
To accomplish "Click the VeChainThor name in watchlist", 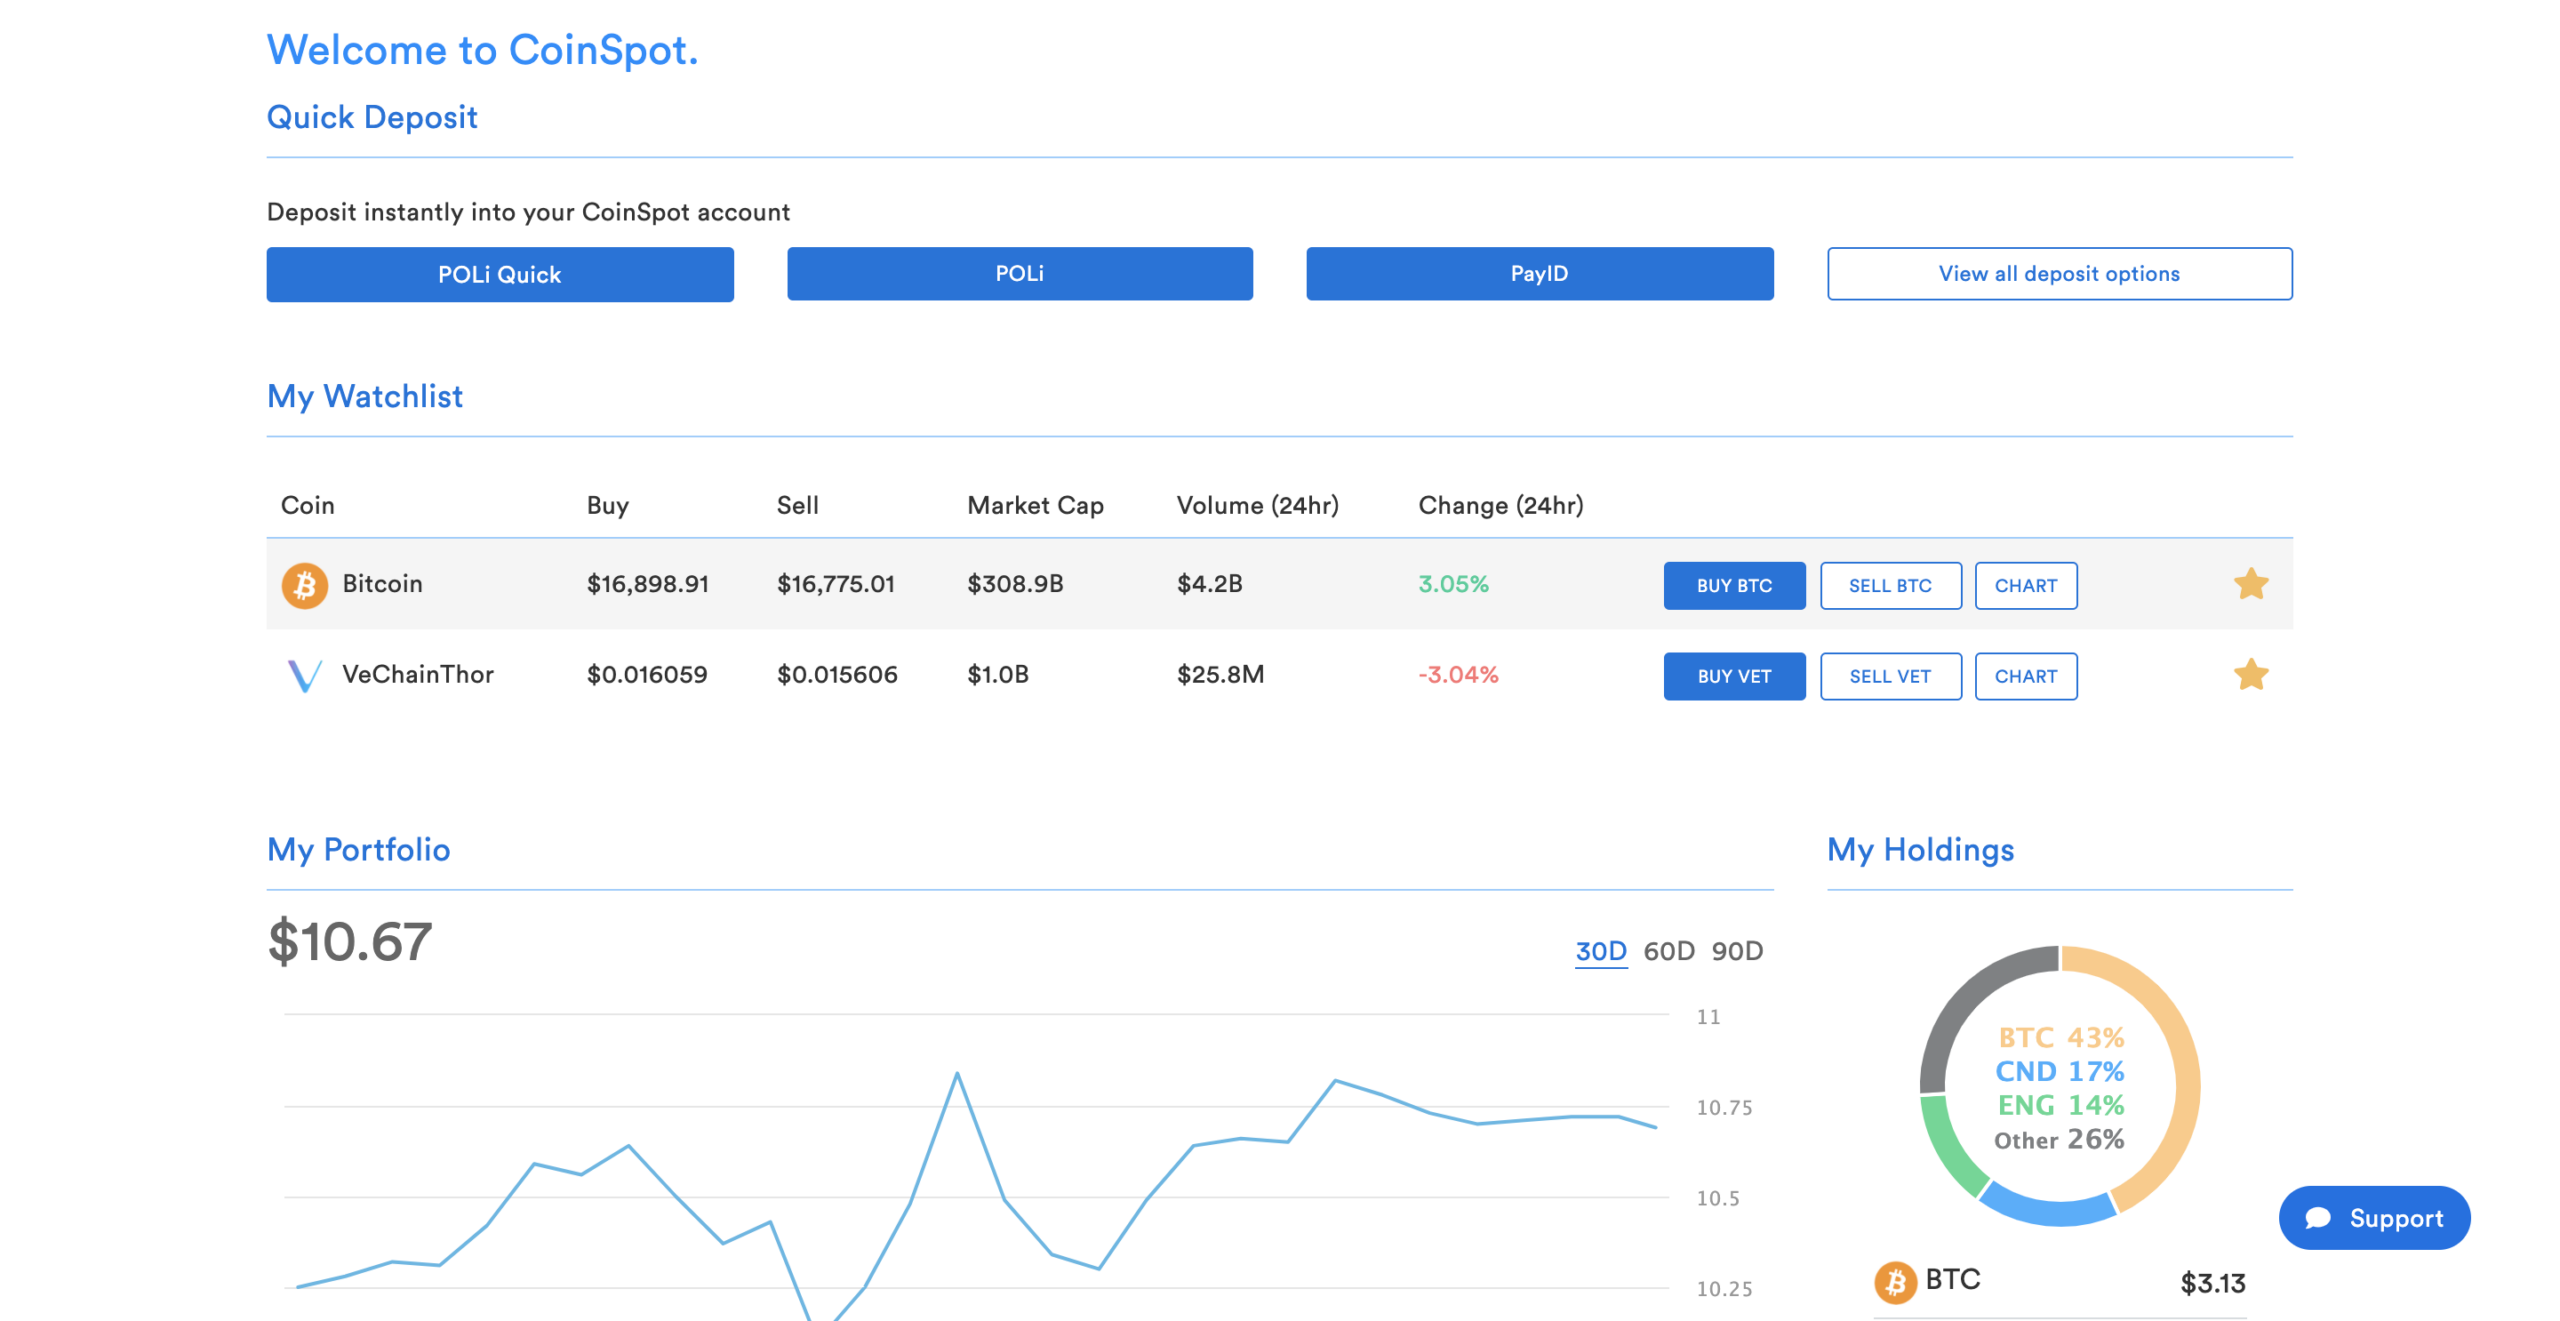I will [418, 675].
